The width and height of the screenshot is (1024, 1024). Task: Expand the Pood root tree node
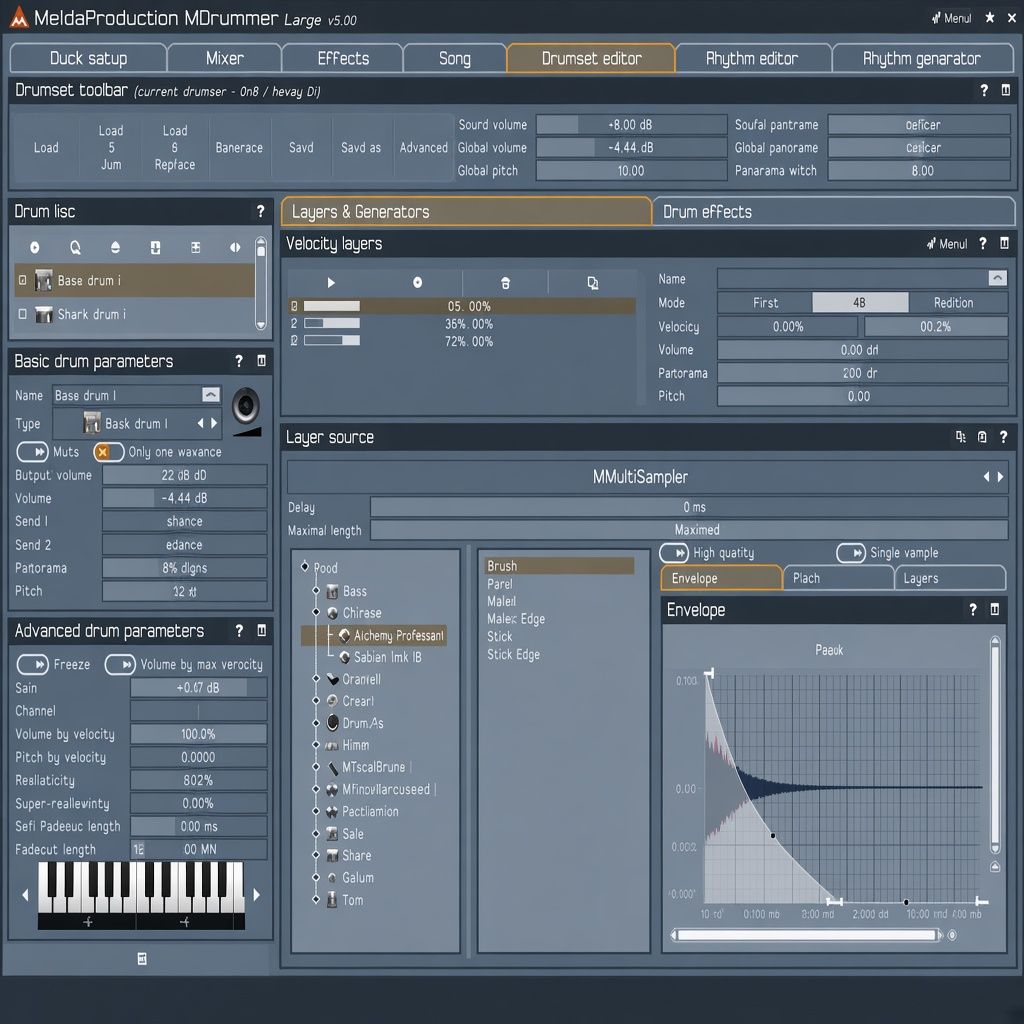tap(305, 566)
